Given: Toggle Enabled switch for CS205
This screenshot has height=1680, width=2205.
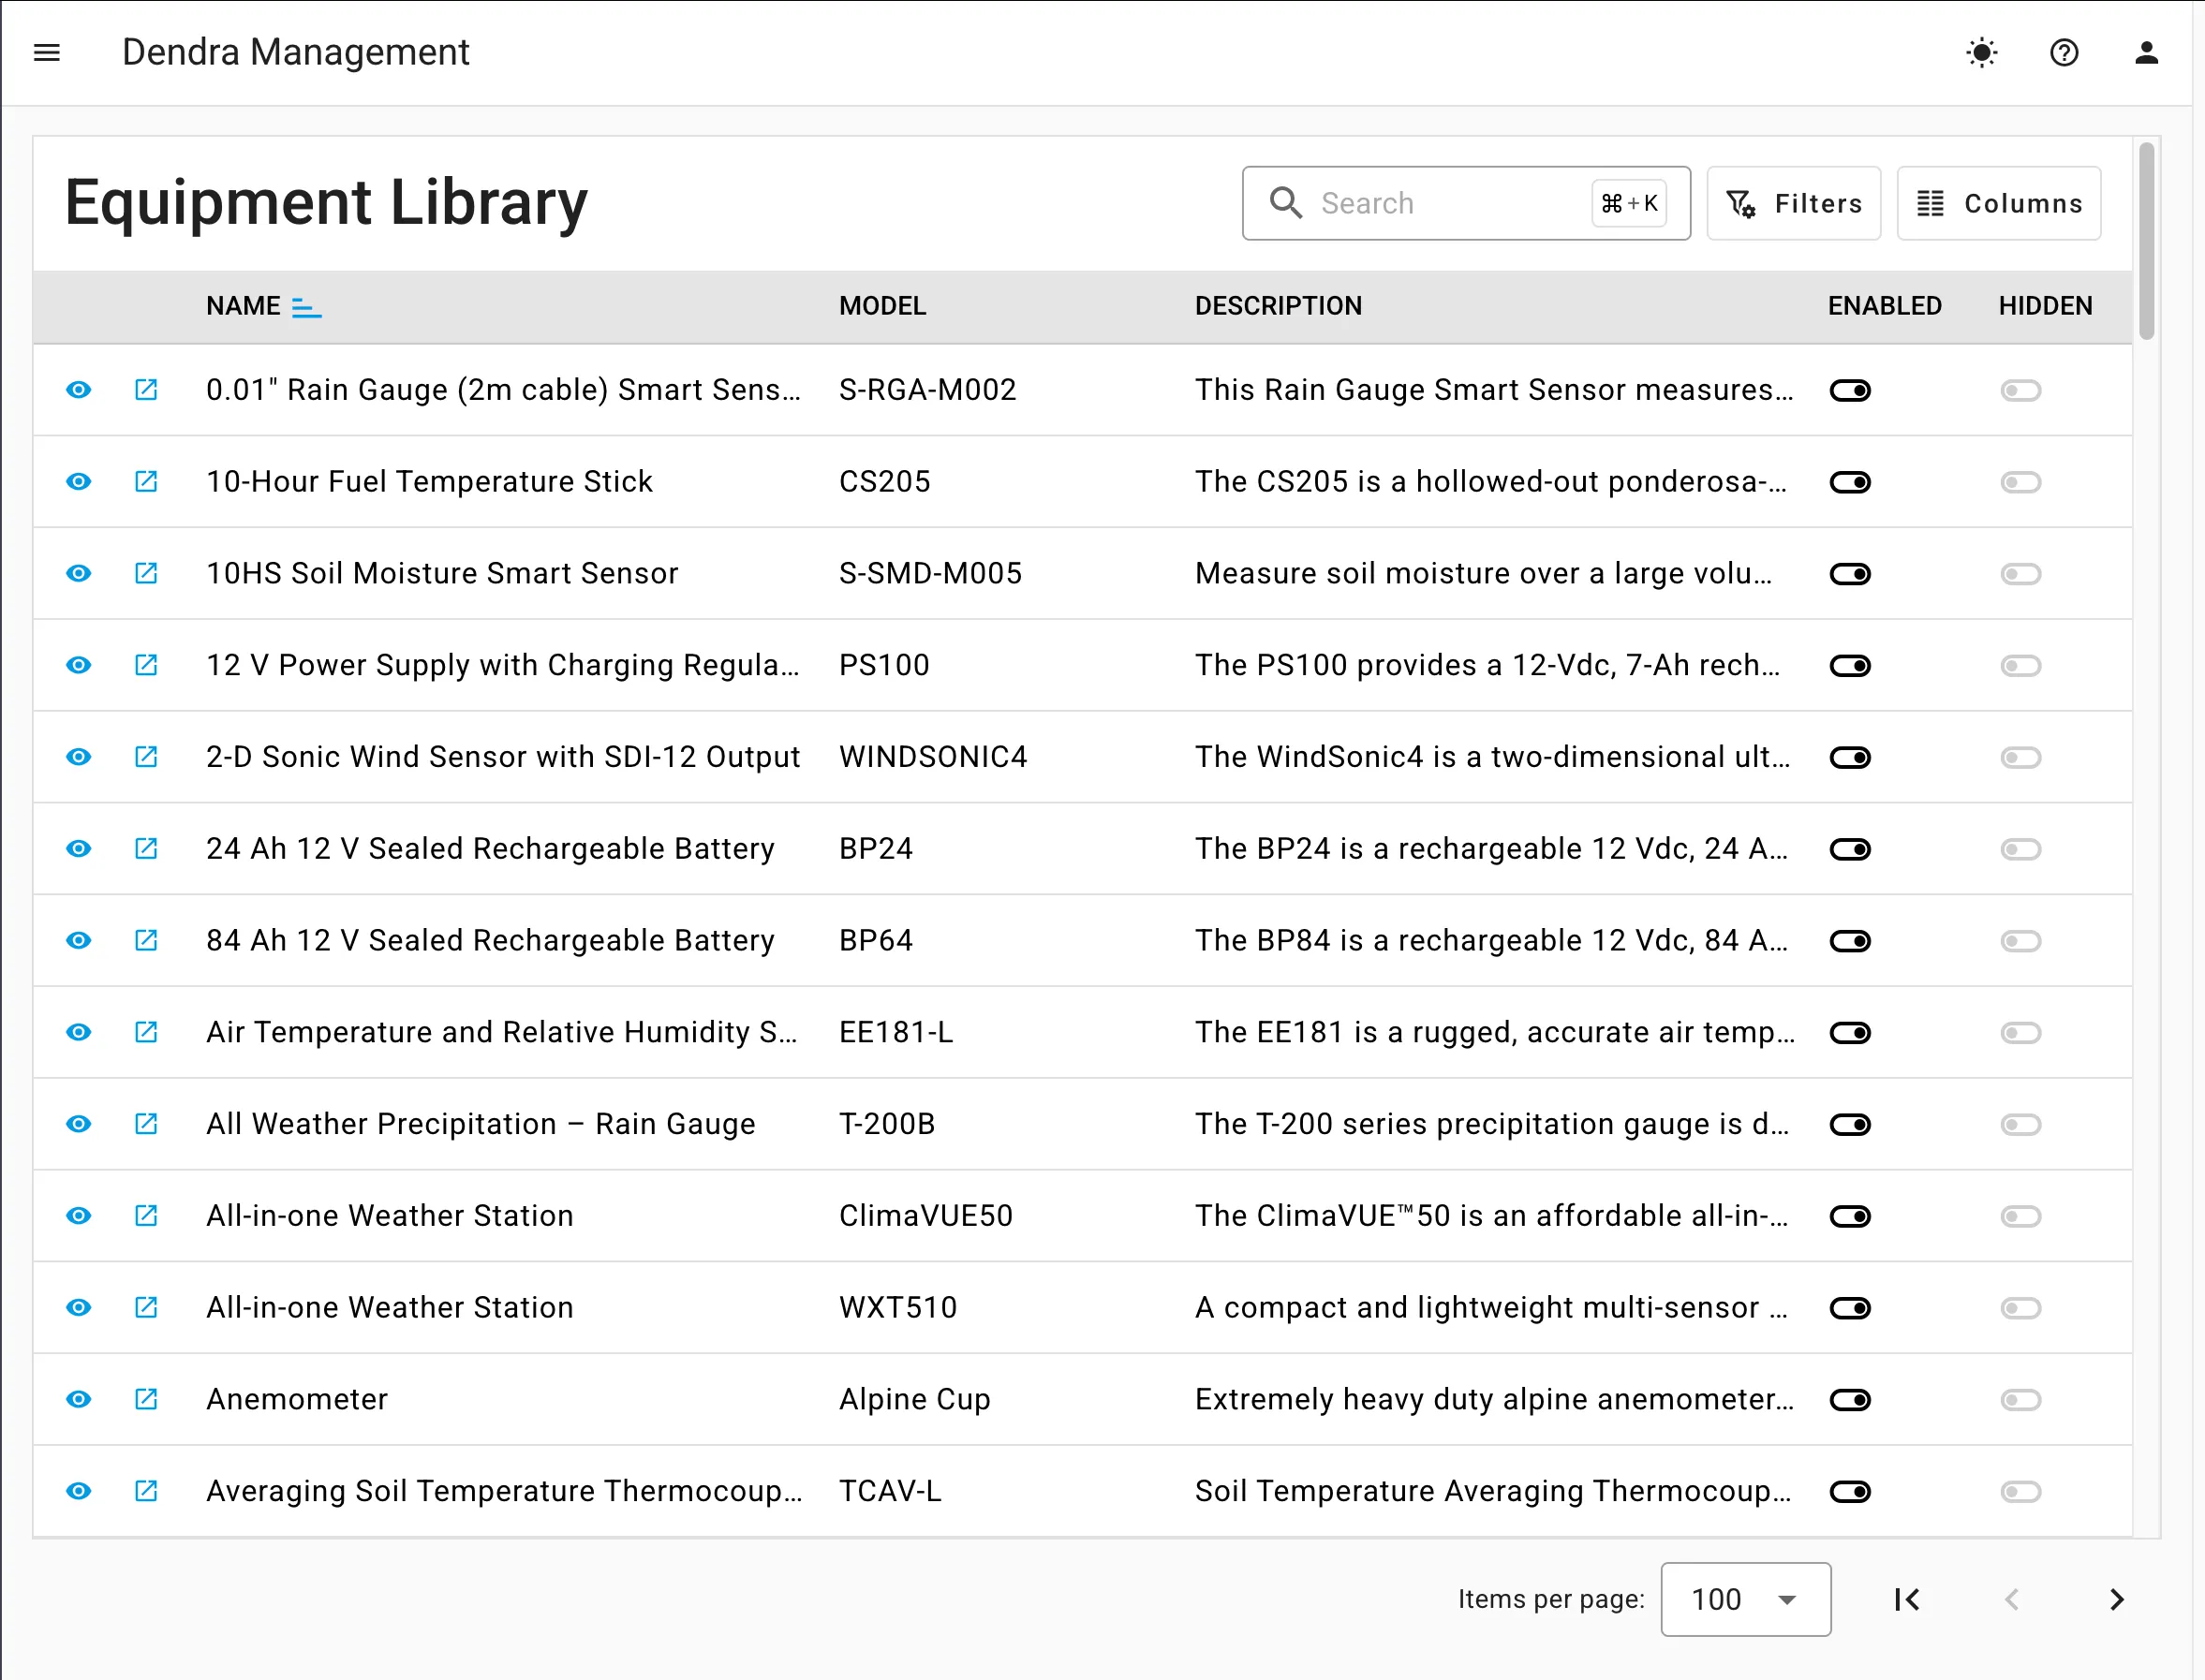Looking at the screenshot, I should pyautogui.click(x=1850, y=482).
